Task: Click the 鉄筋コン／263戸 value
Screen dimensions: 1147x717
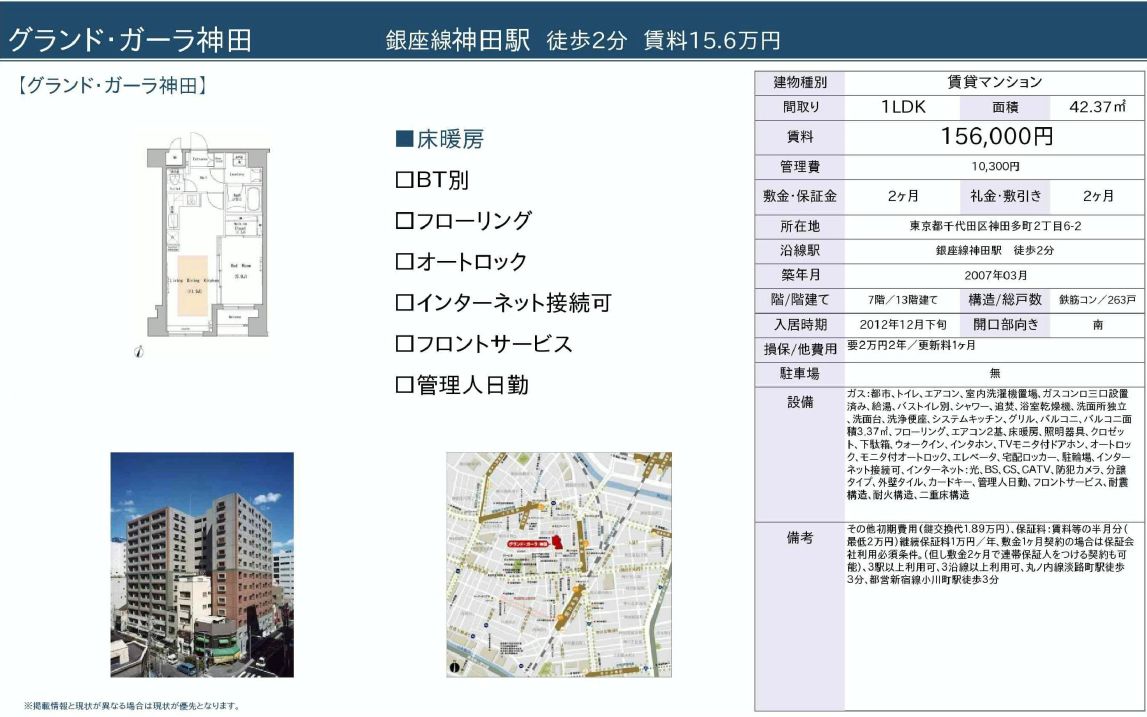Action: [1097, 300]
